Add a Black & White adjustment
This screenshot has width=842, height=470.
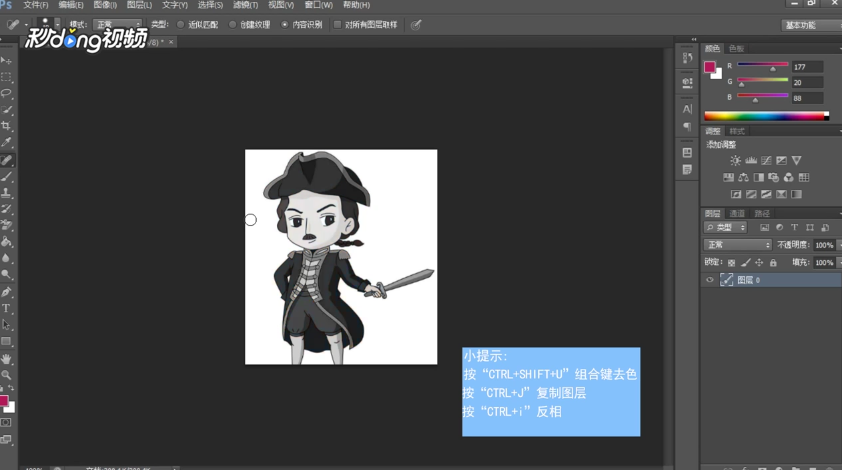click(x=759, y=177)
